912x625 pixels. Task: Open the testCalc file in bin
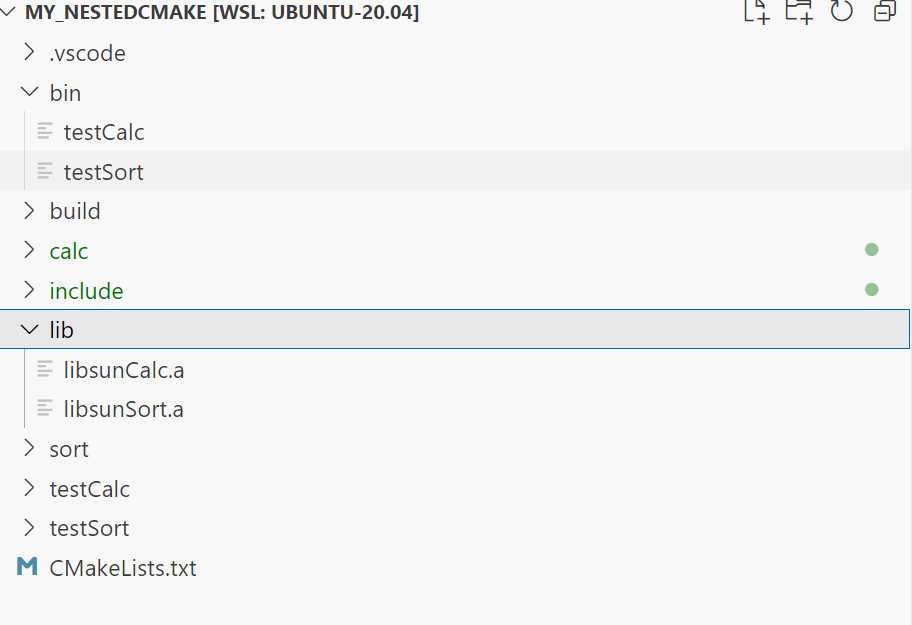coord(104,132)
